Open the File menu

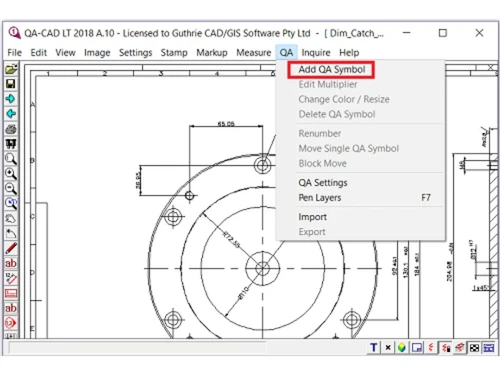(x=14, y=53)
